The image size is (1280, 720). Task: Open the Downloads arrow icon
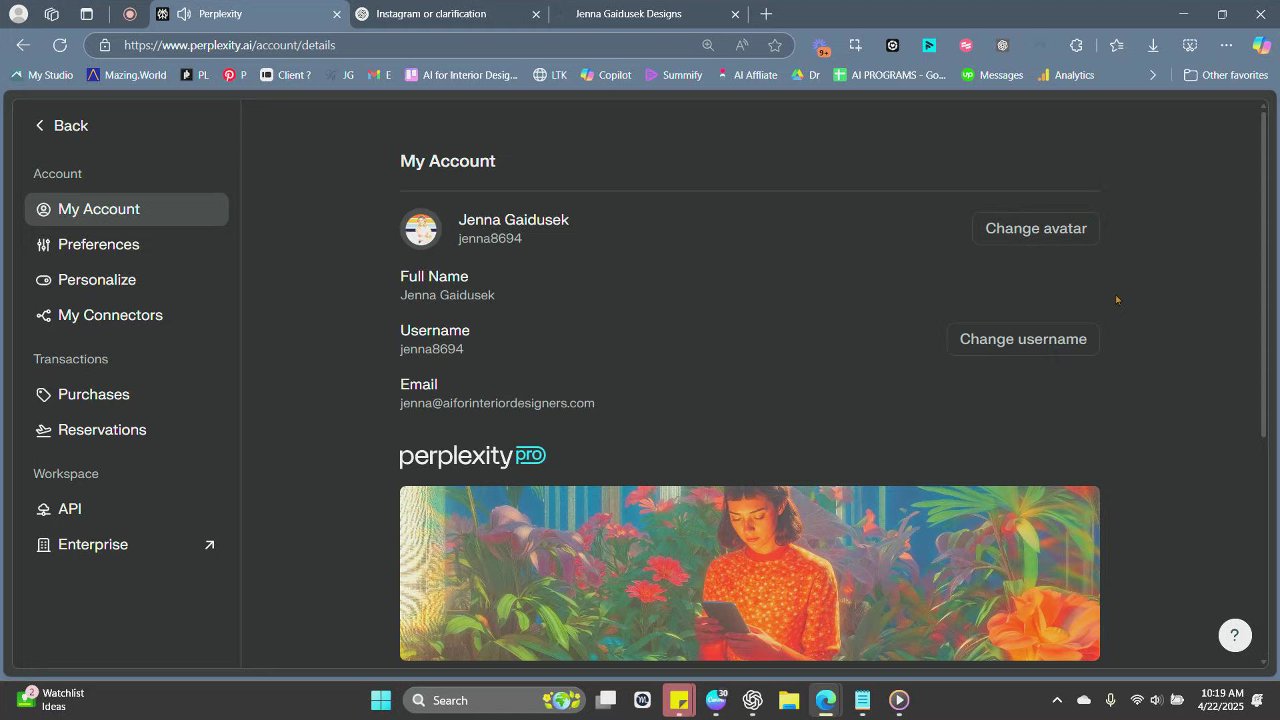[1153, 45]
